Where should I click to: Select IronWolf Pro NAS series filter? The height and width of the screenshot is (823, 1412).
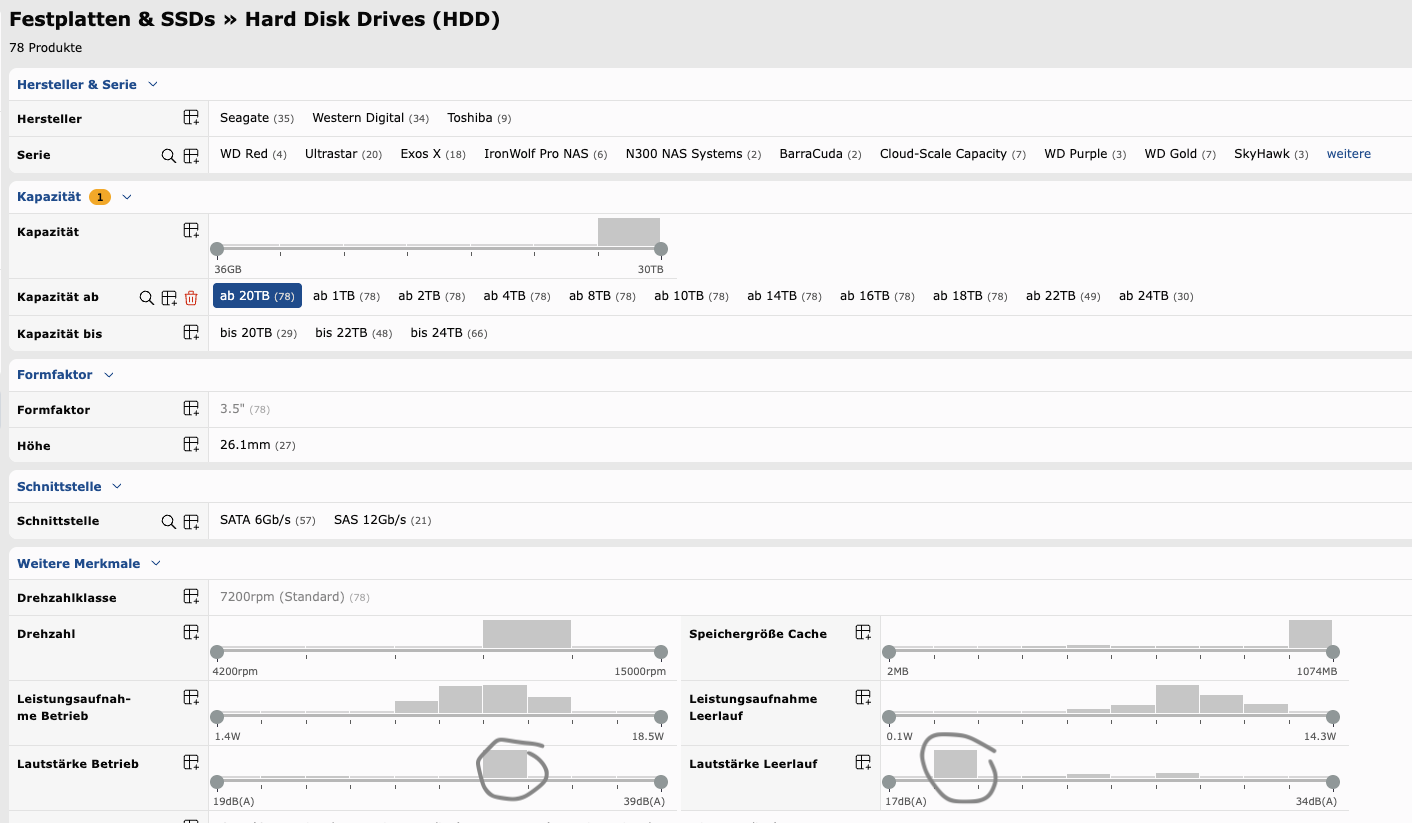(545, 154)
